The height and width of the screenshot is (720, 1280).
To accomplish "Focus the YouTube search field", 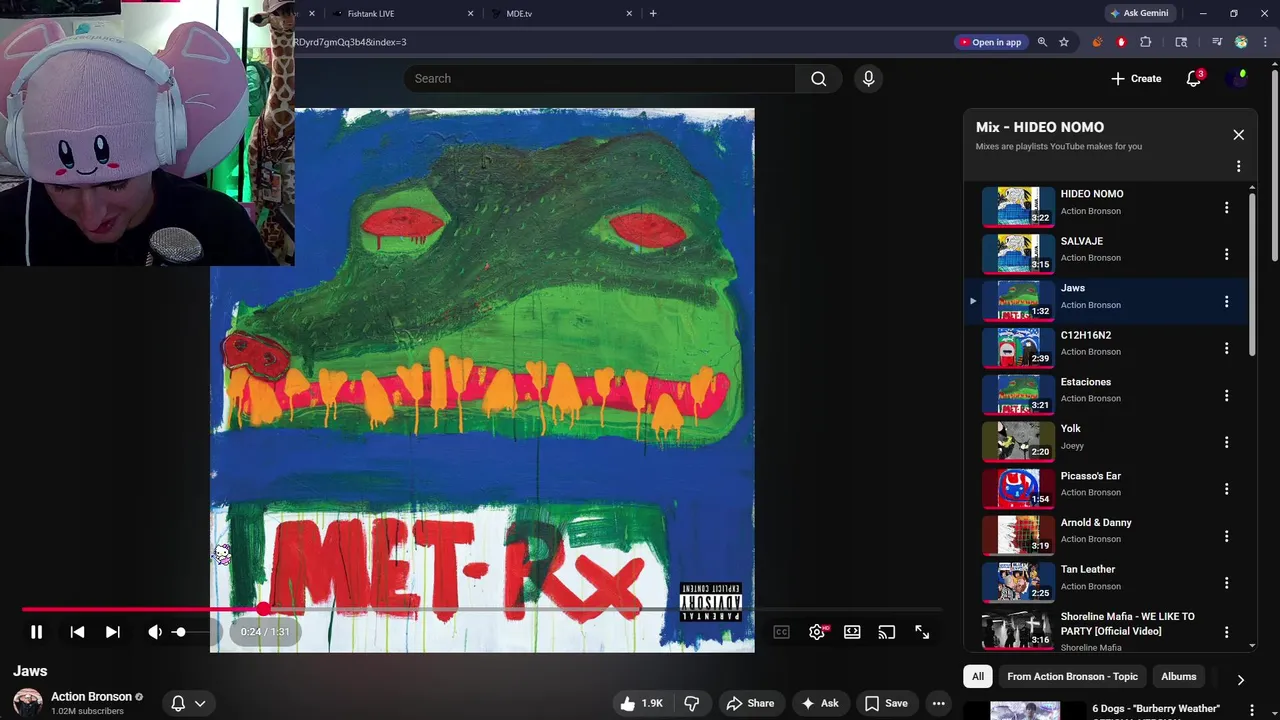I will click(x=600, y=78).
